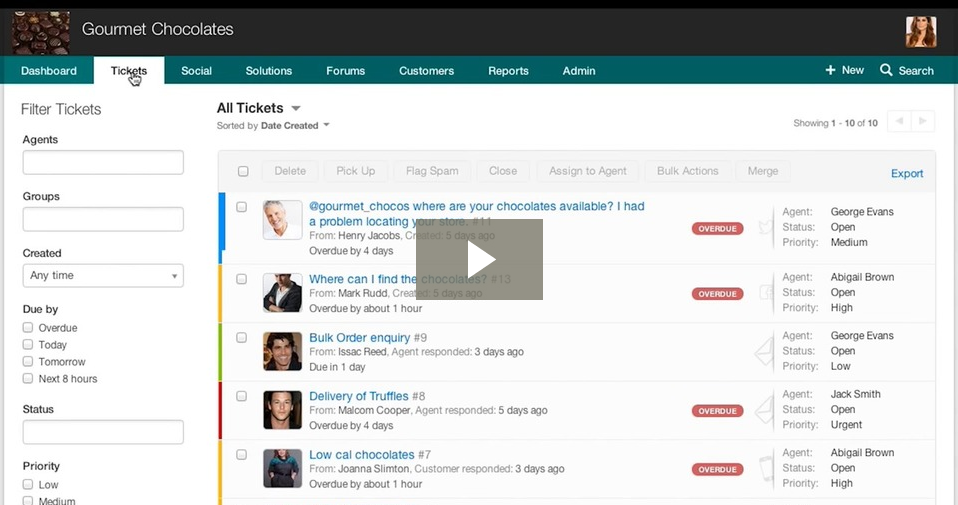Open the Bulk Order enquiry ticket link
Image resolution: width=958 pixels, height=505 pixels.
pos(359,338)
